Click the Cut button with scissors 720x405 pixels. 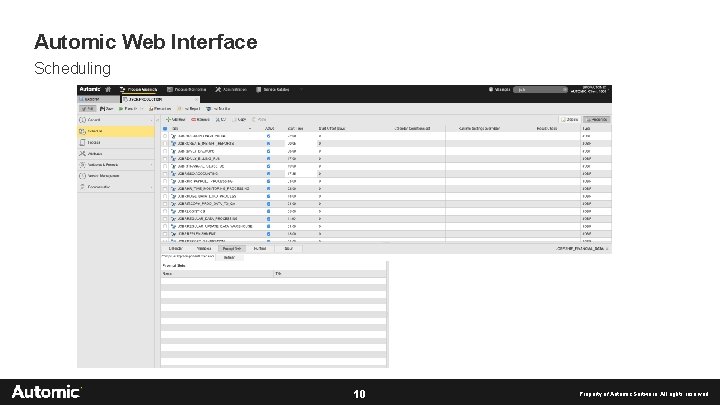pos(221,119)
